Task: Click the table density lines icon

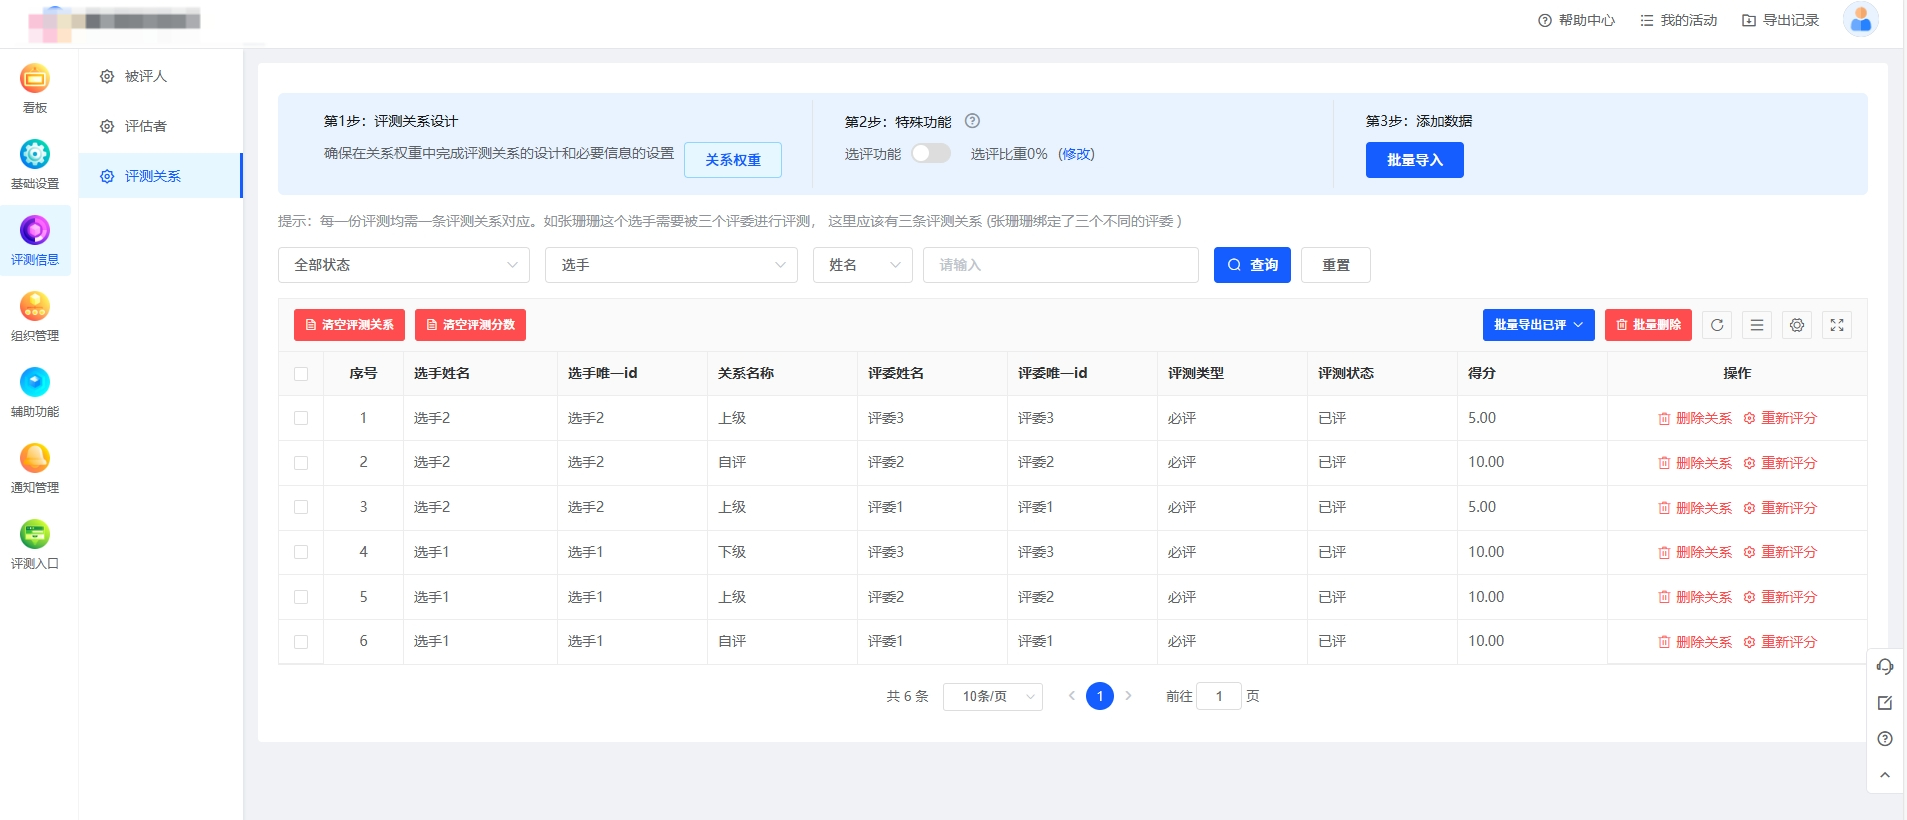Action: pos(1757,325)
